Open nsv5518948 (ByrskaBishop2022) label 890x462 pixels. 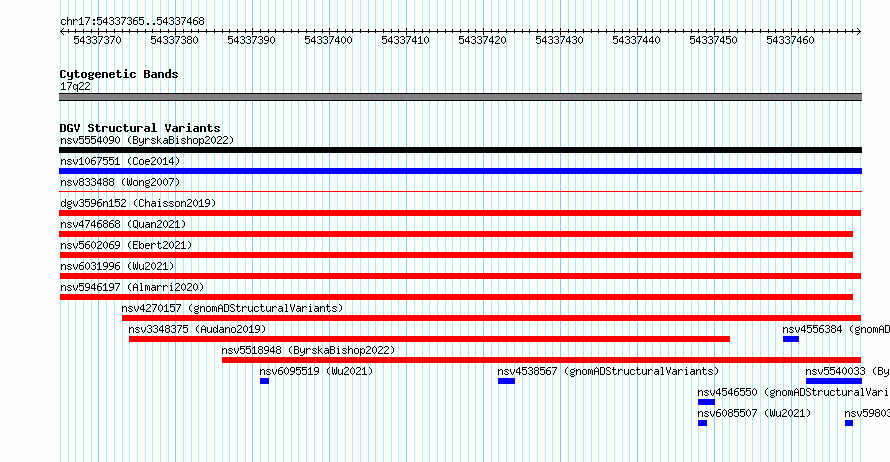tap(308, 350)
